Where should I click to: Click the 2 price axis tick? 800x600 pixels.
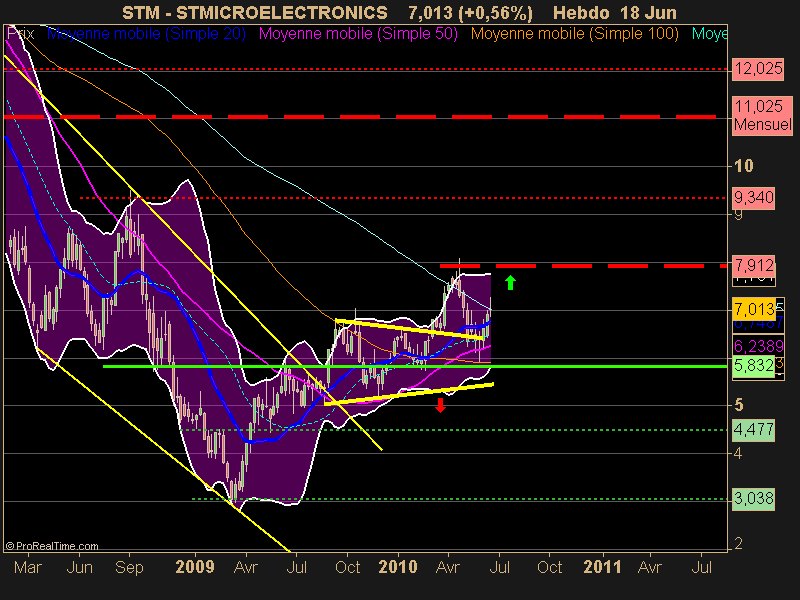click(738, 544)
